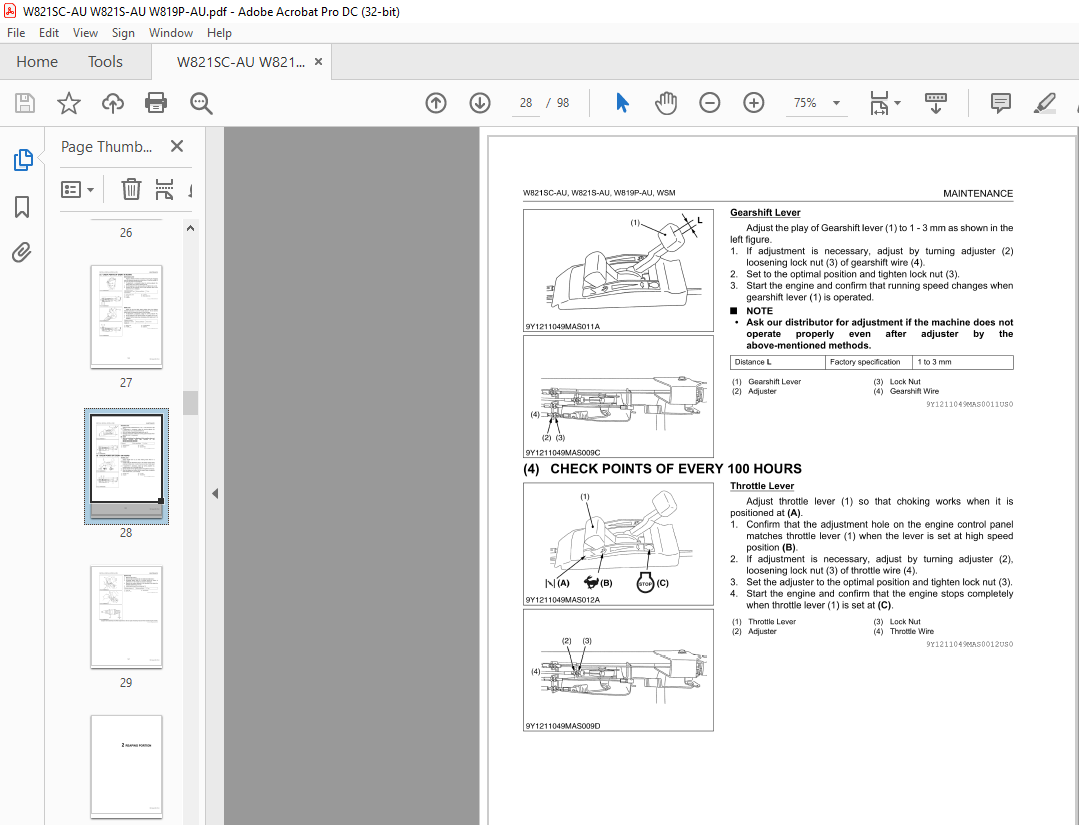Close the W821SC-AU document tab
Screen dimensions: 1079x825
[318, 62]
